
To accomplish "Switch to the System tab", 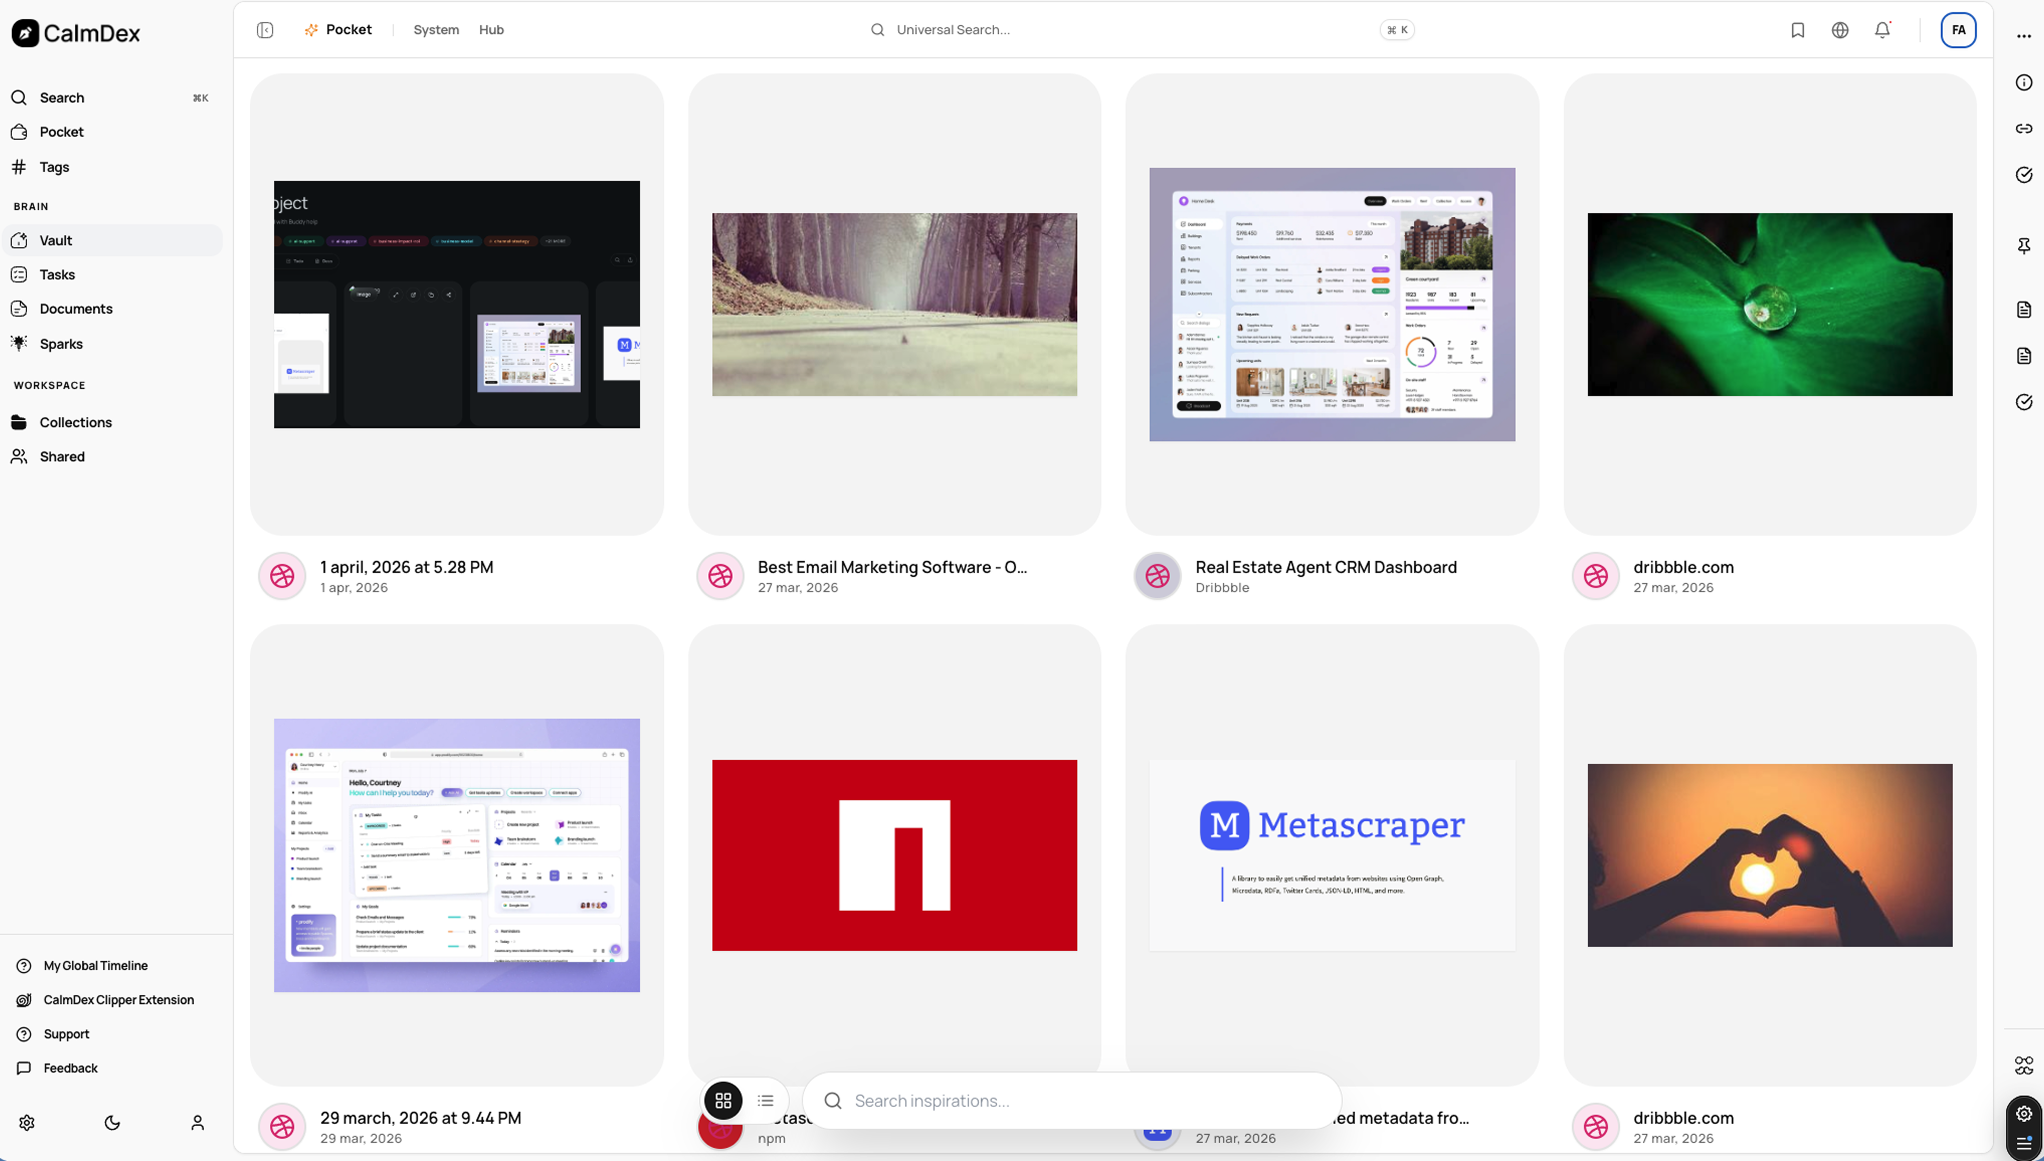I will [435, 30].
